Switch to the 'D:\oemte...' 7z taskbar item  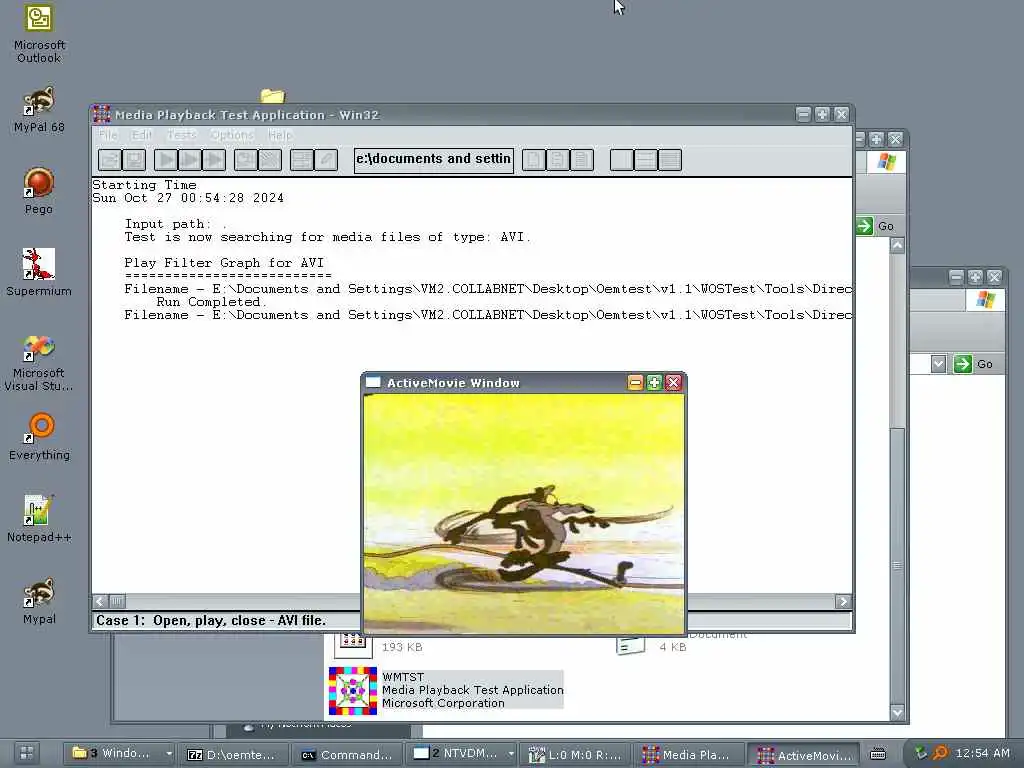[x=232, y=754]
